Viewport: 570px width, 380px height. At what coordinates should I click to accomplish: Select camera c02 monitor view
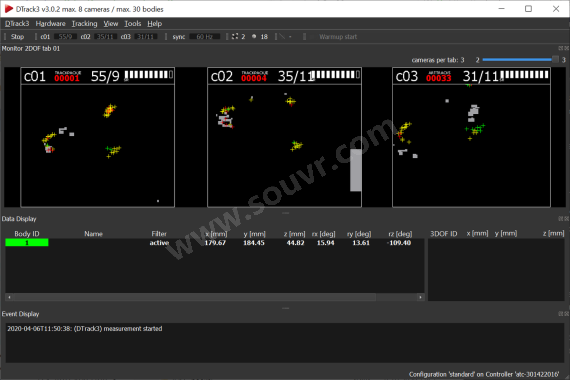tap(284, 137)
